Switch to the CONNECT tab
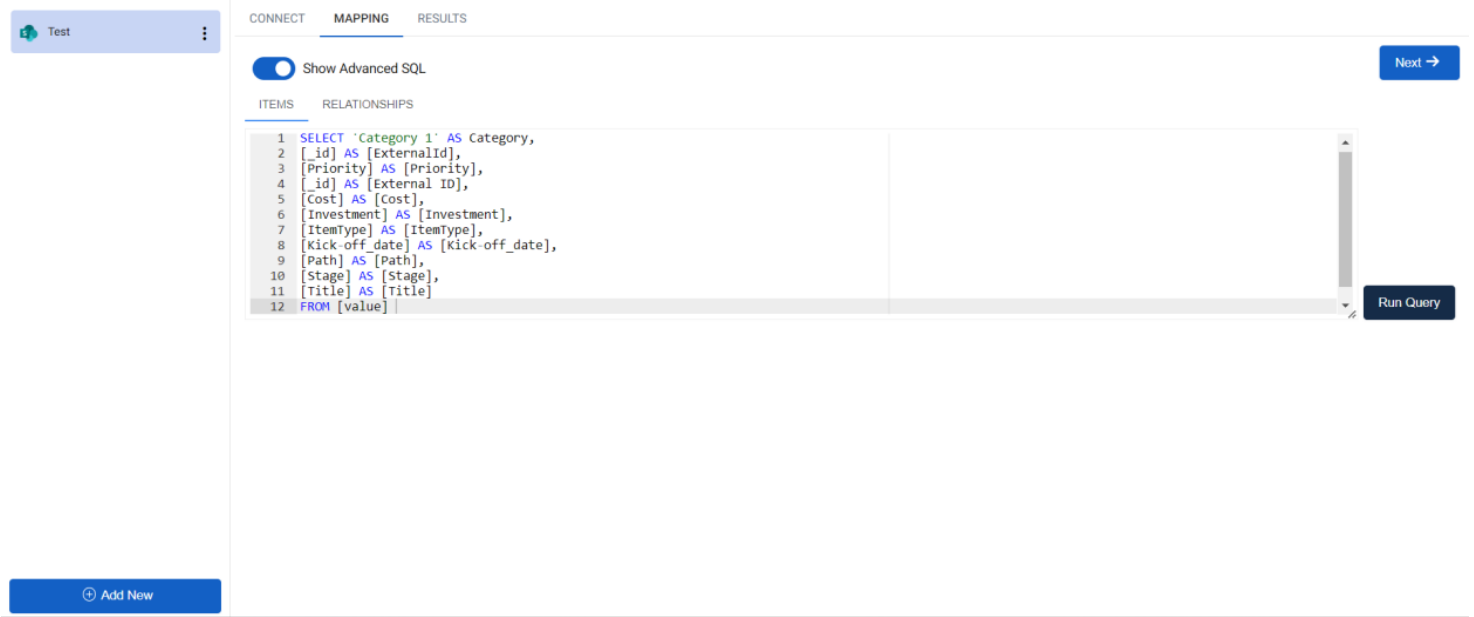 277,18
